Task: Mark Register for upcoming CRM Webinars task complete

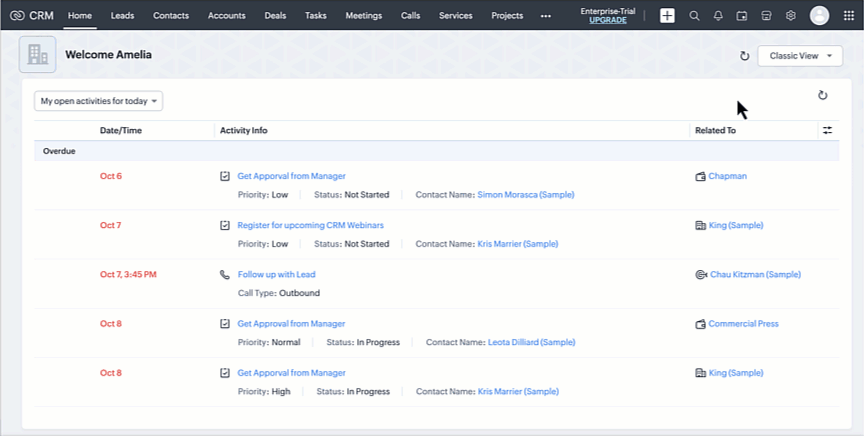Action: 225,226
